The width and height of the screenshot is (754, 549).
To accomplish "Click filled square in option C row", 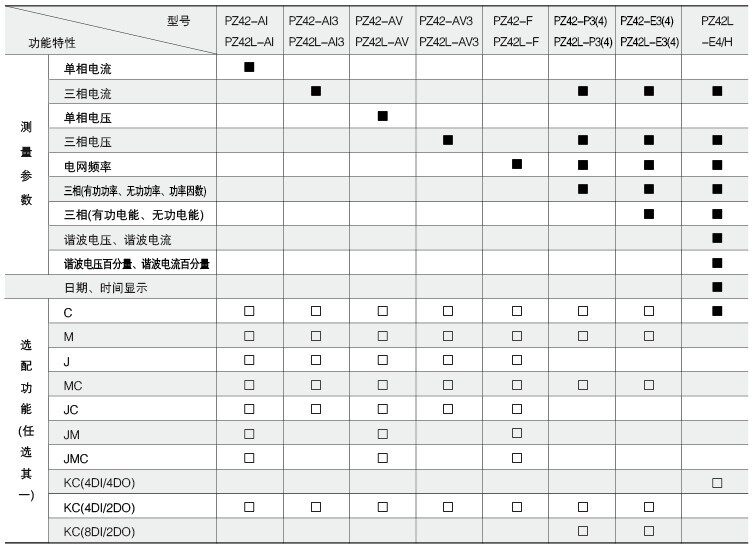I will 717,311.
